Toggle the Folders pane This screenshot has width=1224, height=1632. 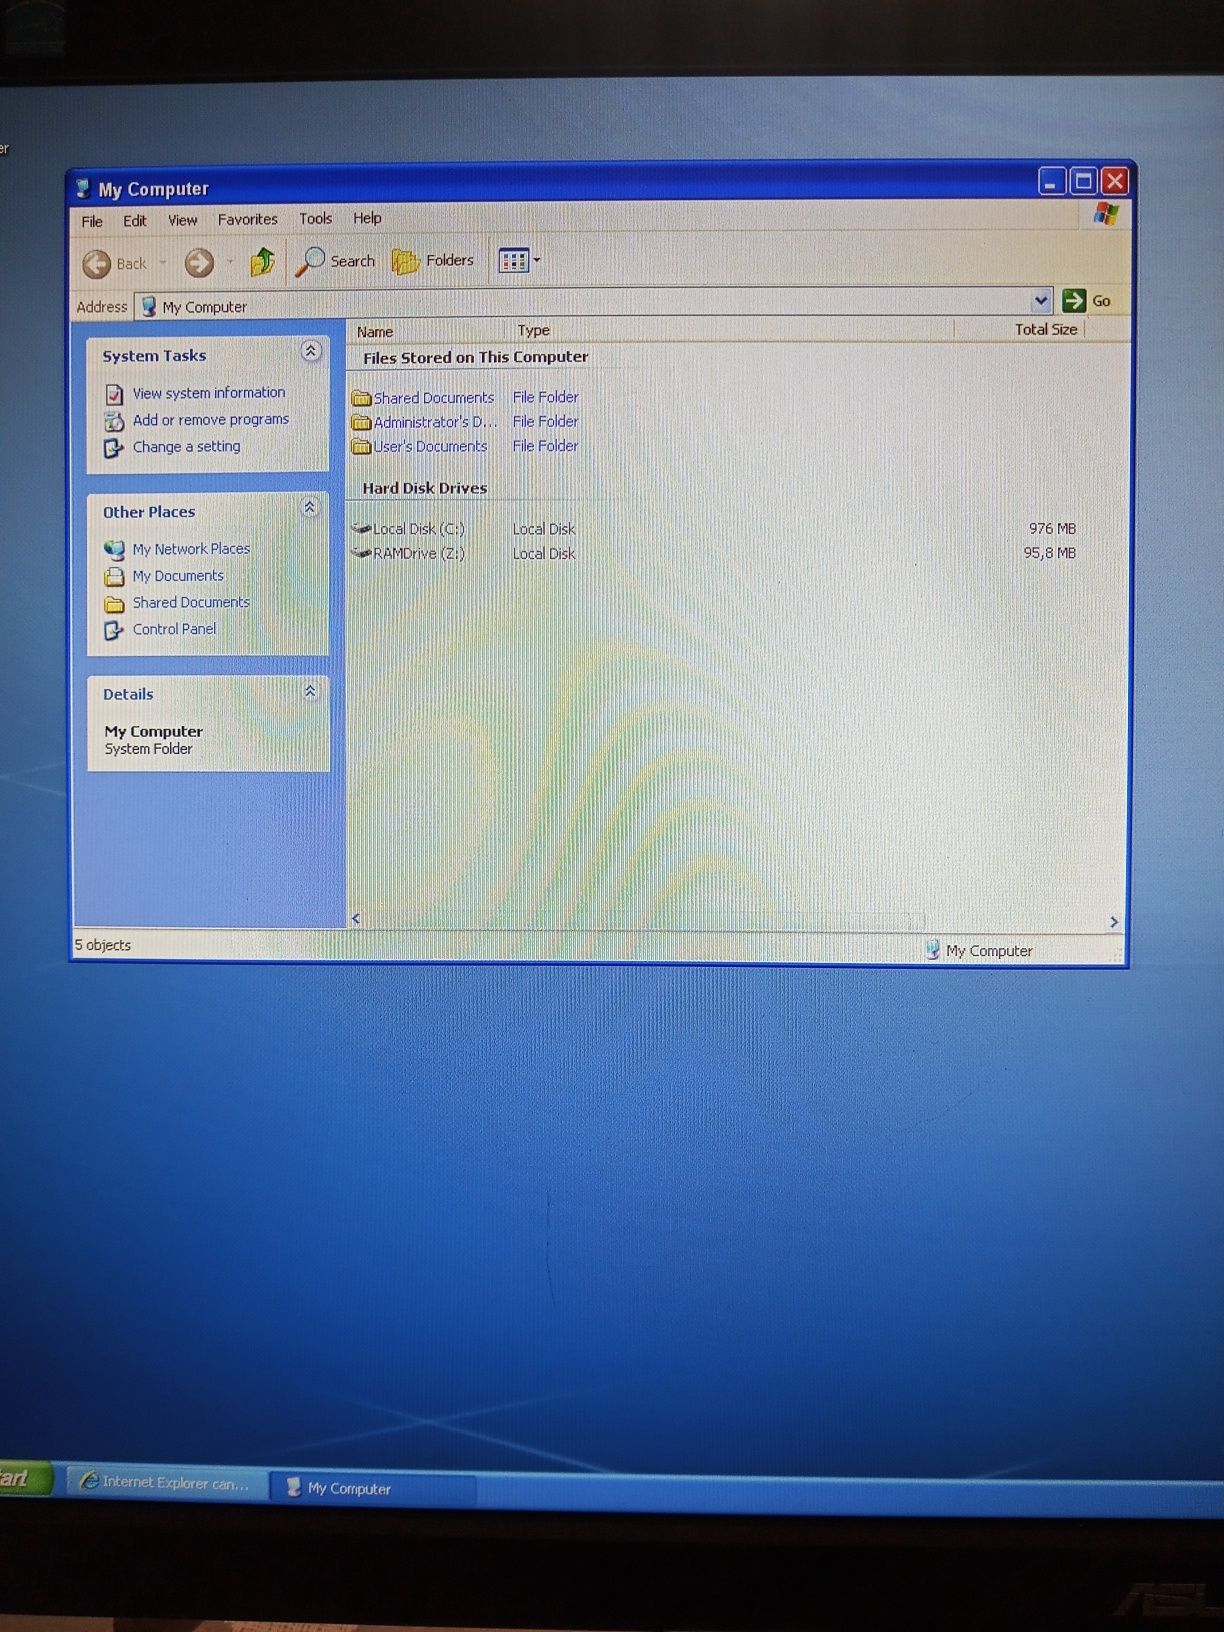[x=433, y=261]
